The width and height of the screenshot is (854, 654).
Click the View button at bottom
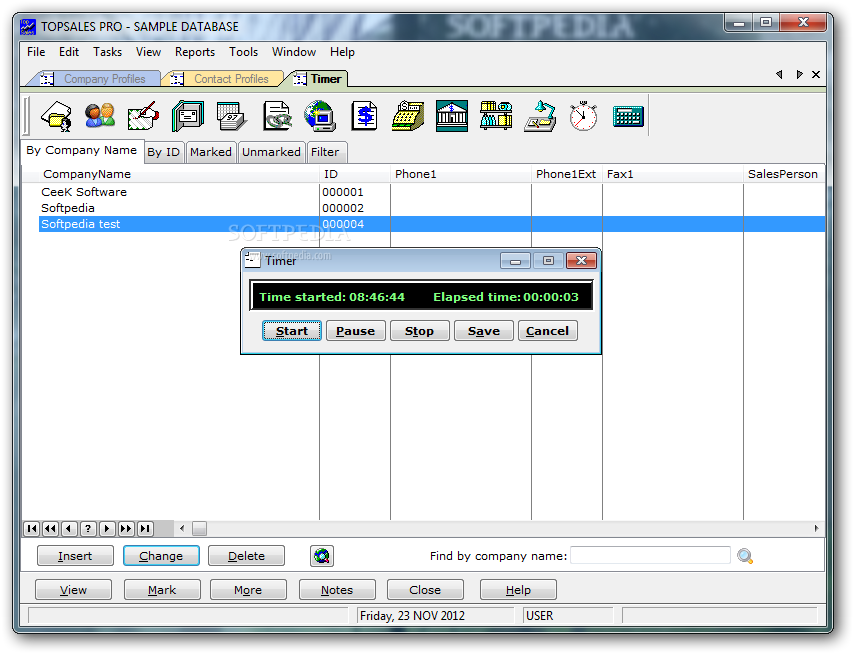coord(74,590)
